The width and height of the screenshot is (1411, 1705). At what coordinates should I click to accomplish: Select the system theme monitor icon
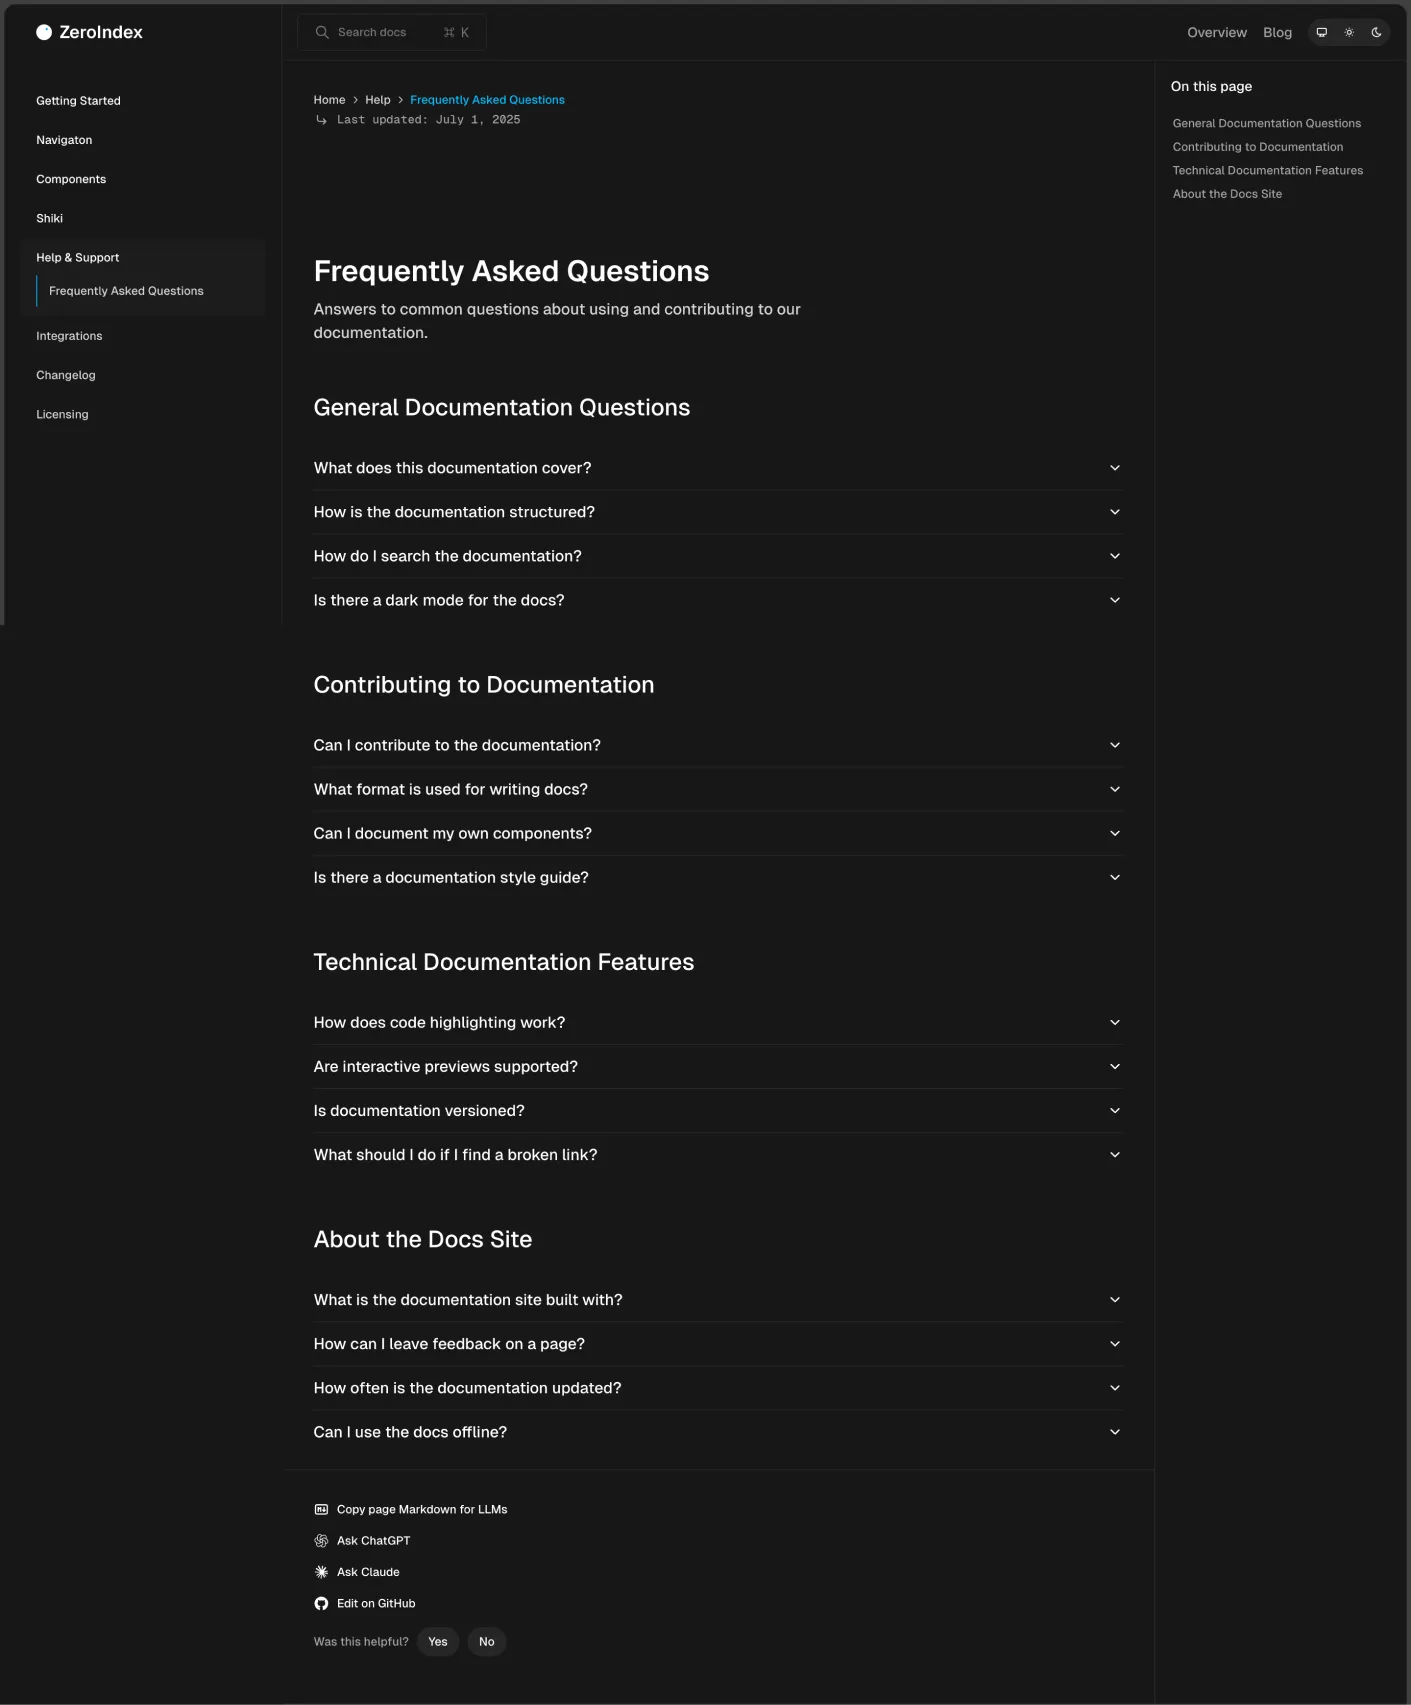(x=1321, y=32)
